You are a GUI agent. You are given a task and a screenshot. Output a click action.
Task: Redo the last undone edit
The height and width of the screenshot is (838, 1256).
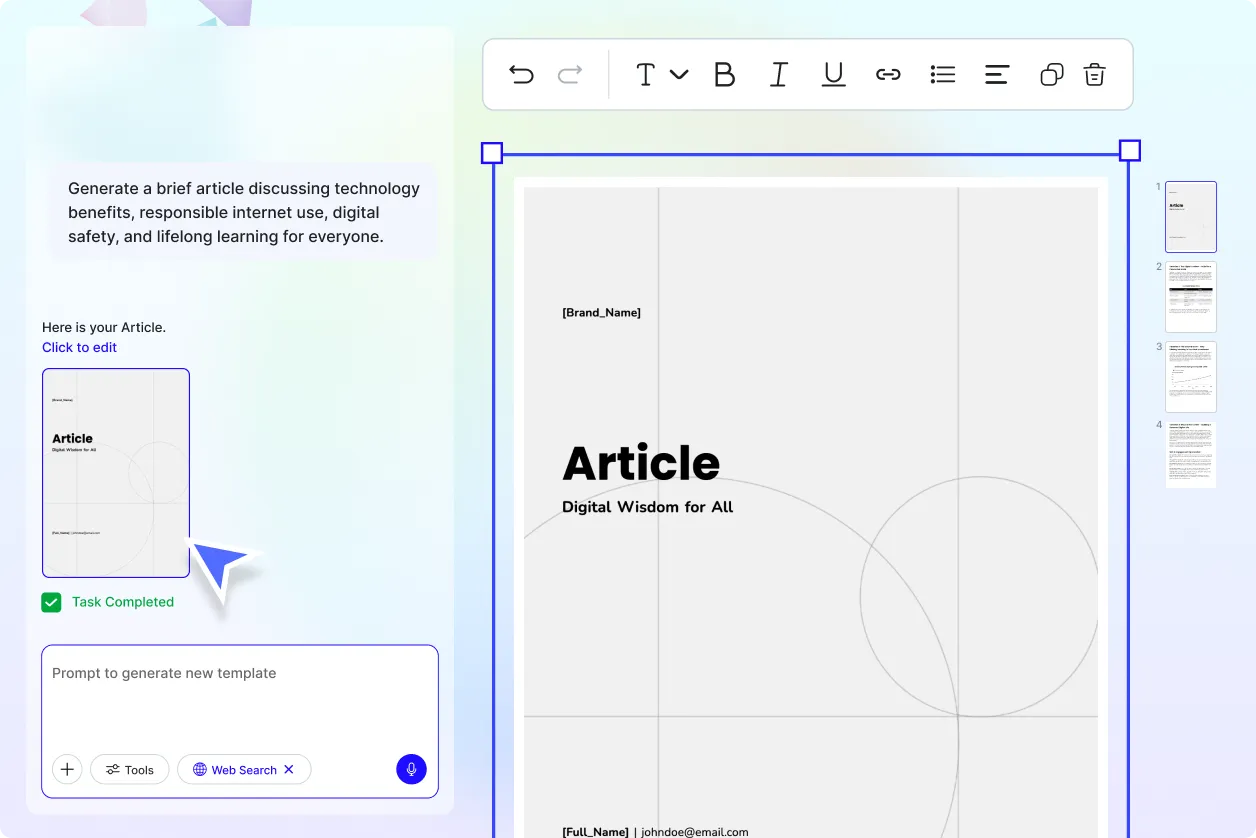(570, 74)
